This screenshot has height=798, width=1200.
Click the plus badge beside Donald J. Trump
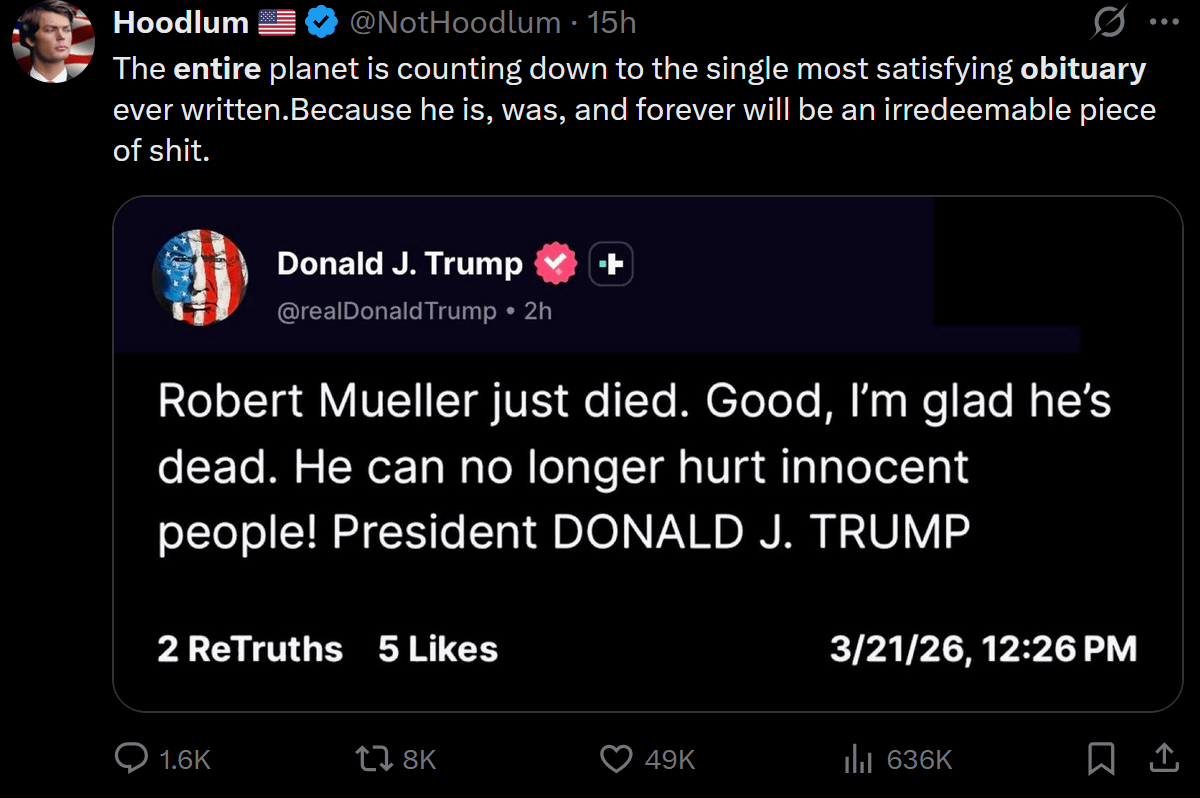[x=611, y=265]
